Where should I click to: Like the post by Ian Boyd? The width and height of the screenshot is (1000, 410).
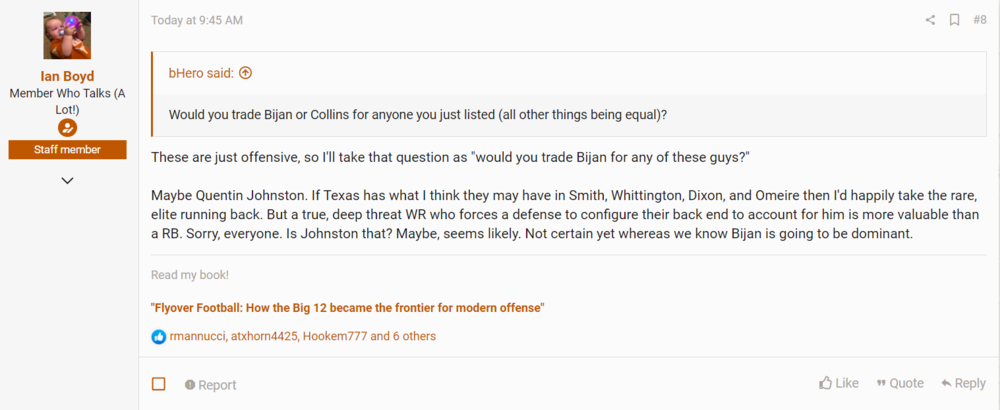coord(839,383)
